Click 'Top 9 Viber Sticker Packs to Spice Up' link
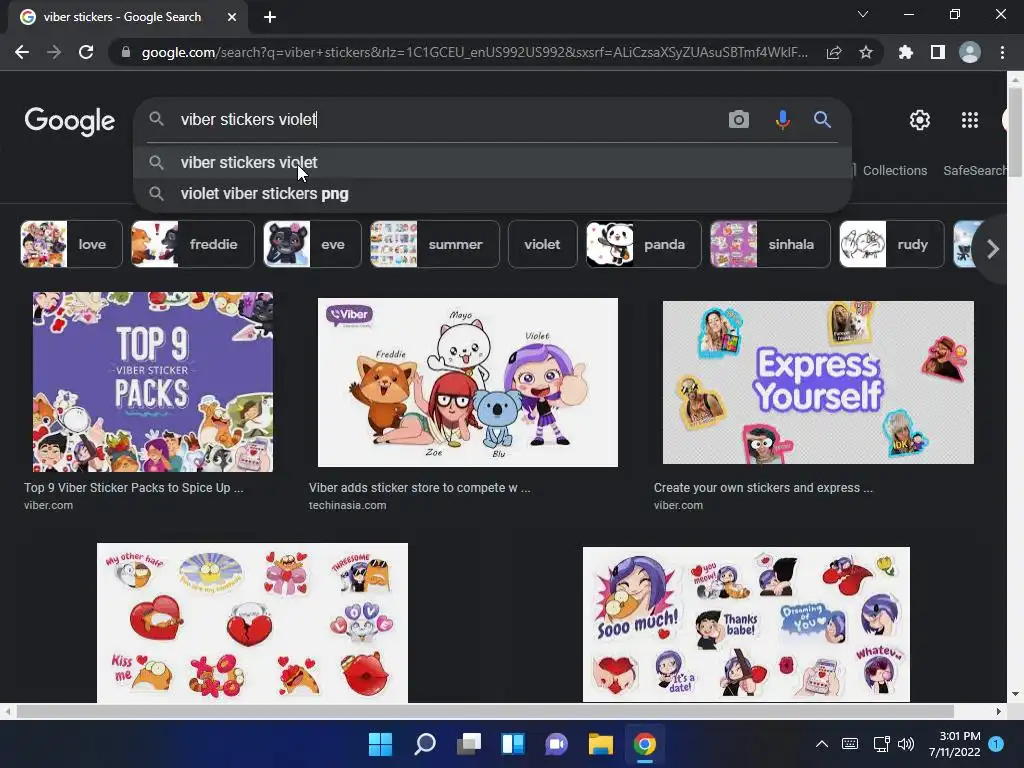This screenshot has width=1024, height=768. coord(134,488)
